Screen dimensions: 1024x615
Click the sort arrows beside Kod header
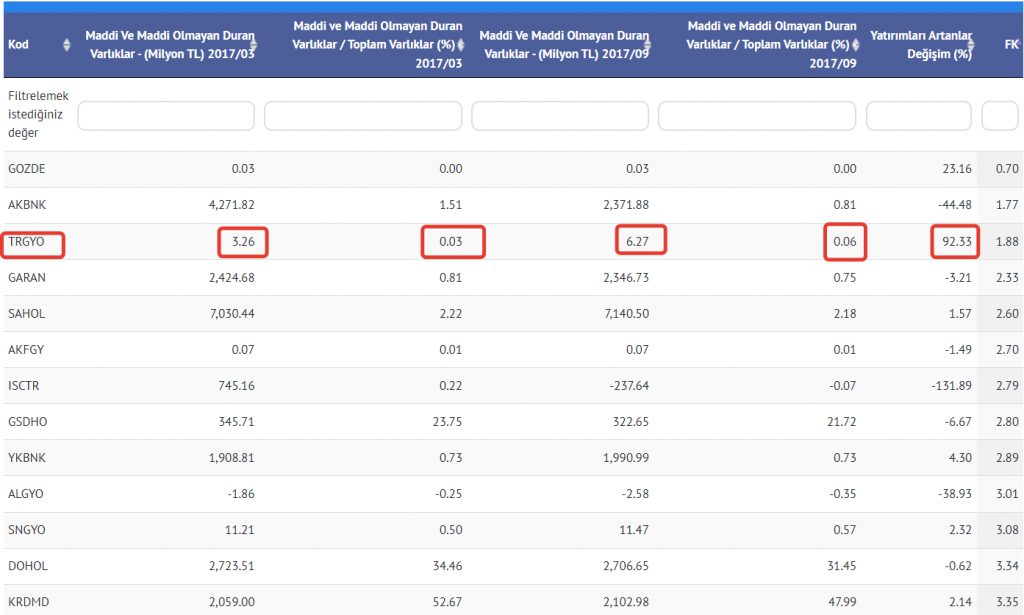pos(67,45)
